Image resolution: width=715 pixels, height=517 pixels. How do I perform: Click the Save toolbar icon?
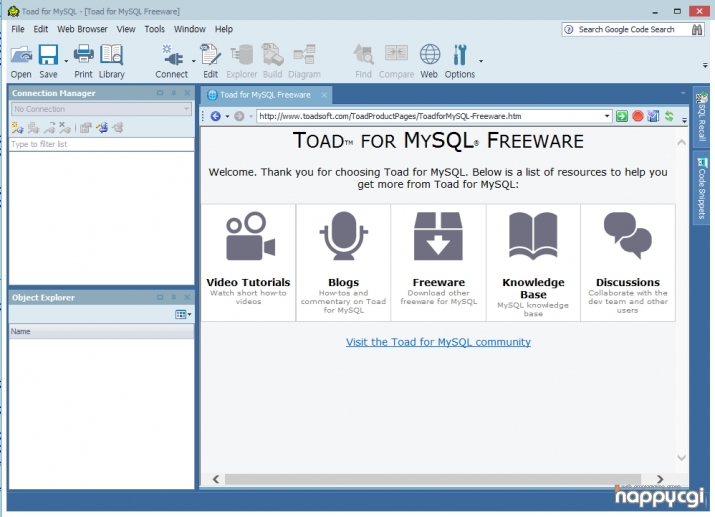point(48,55)
